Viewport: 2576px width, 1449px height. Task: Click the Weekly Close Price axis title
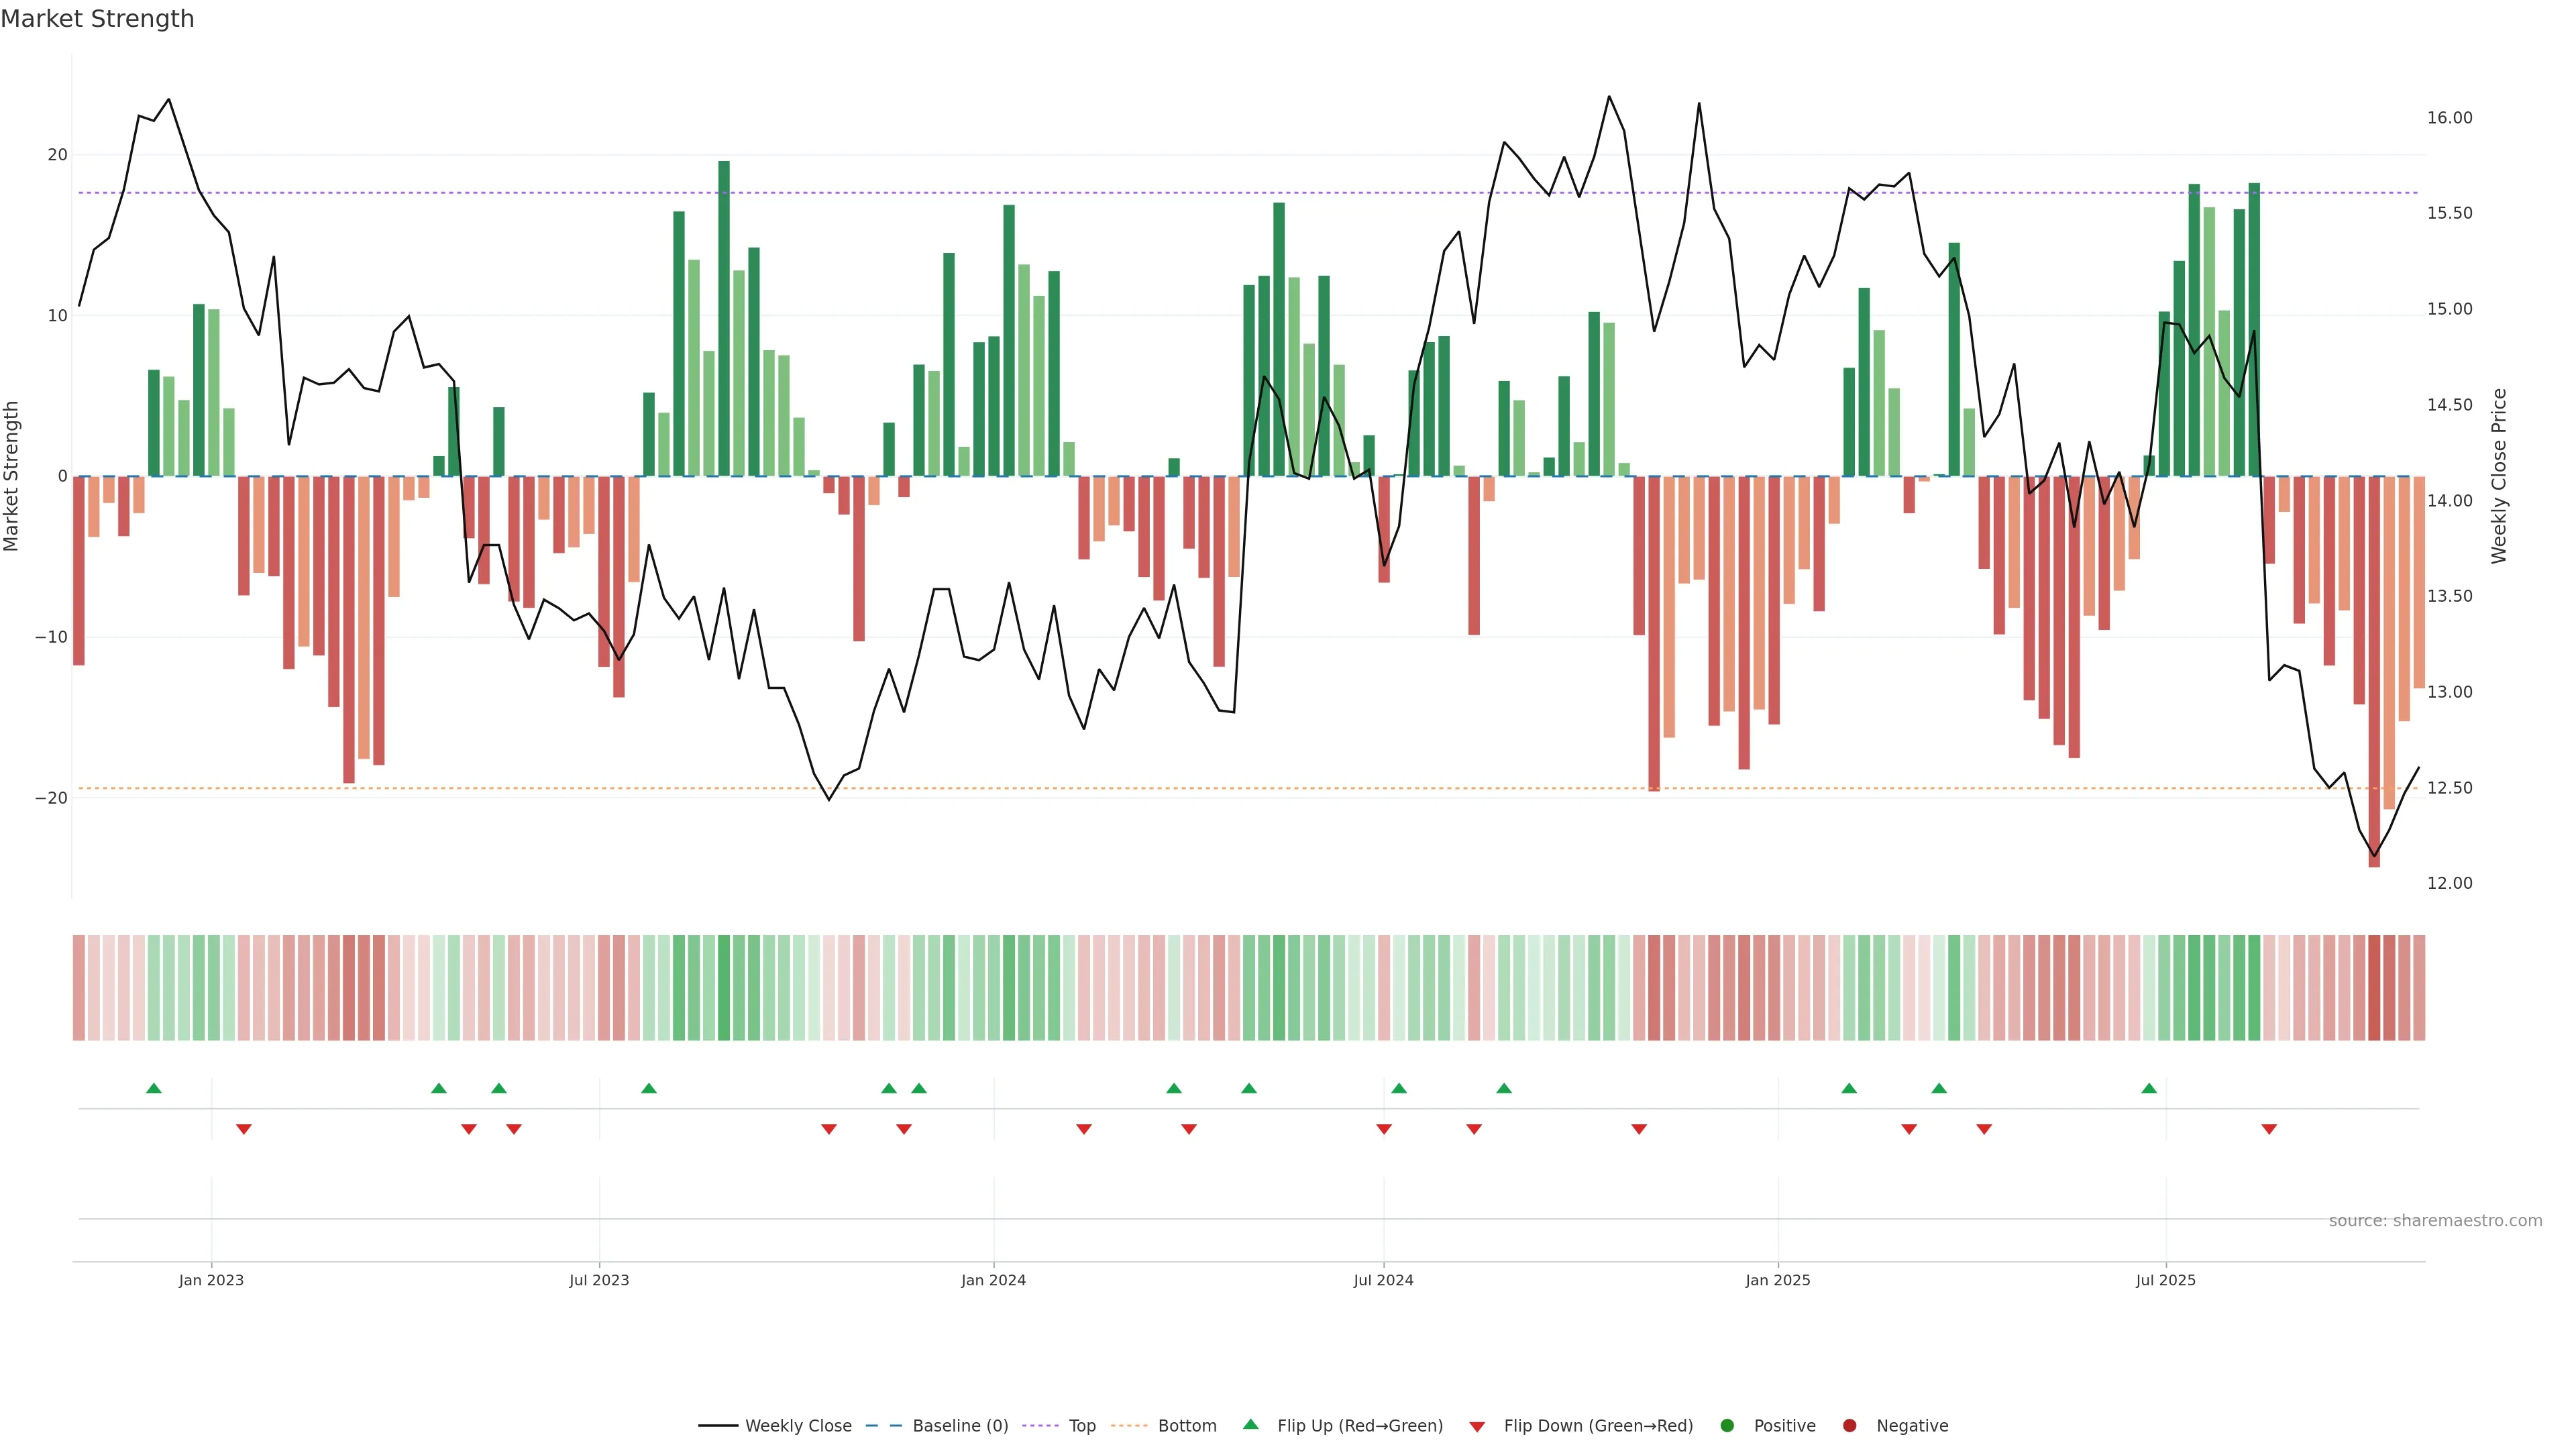pos(2498,476)
